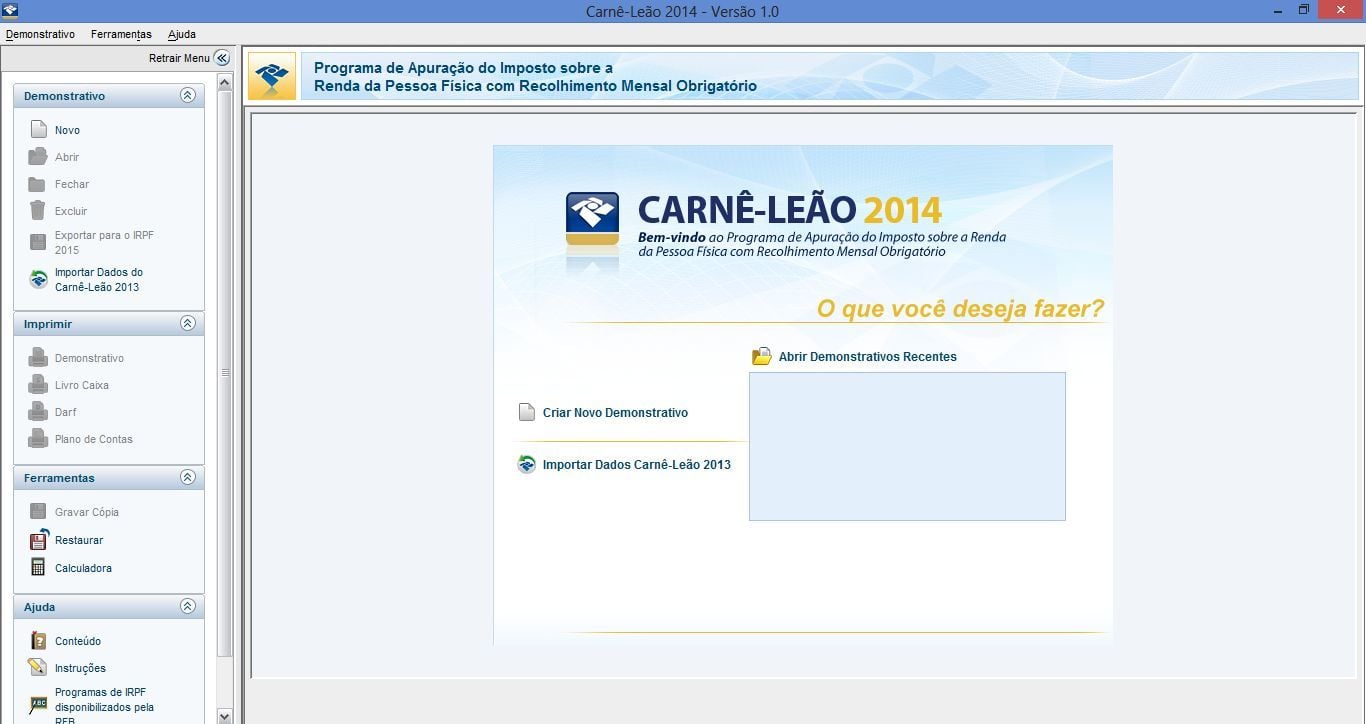Restore down the Carnê-Leão 2014 window
The width and height of the screenshot is (1366, 724).
[x=1304, y=10]
